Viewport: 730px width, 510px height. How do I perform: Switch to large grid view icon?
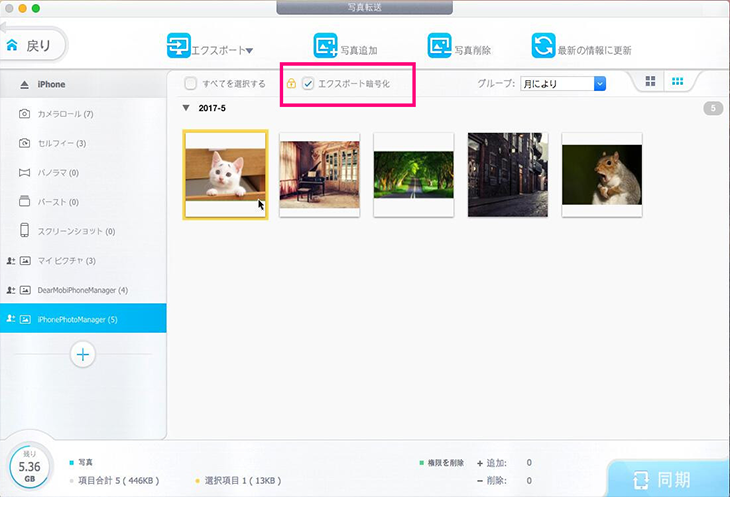tap(650, 82)
